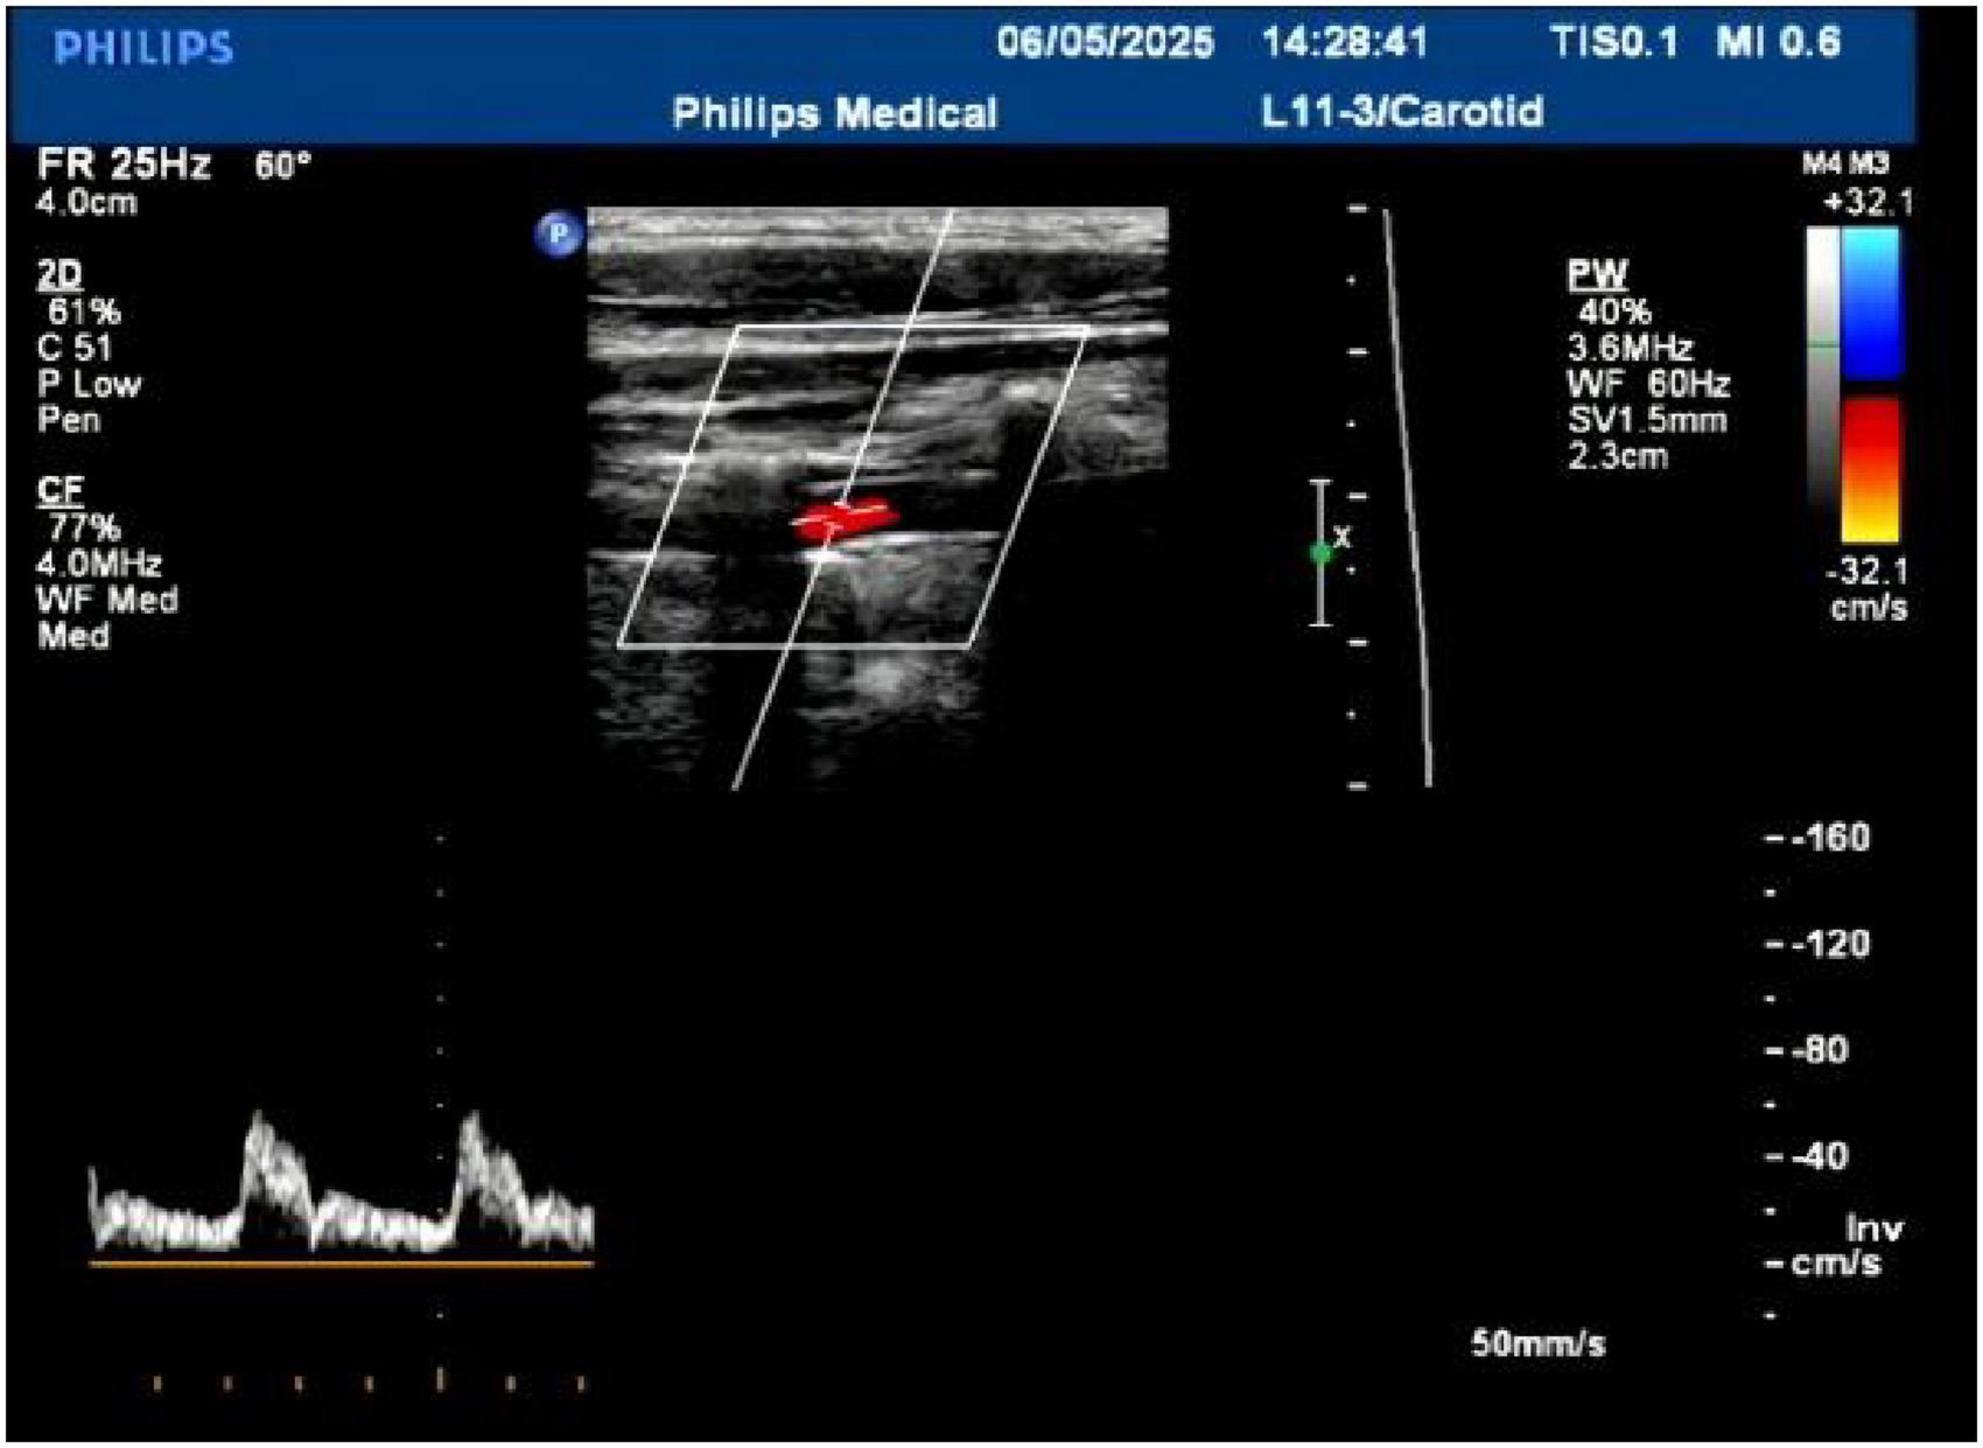The height and width of the screenshot is (1448, 1983).
Task: Open the CF settings label
Action: click(59, 490)
